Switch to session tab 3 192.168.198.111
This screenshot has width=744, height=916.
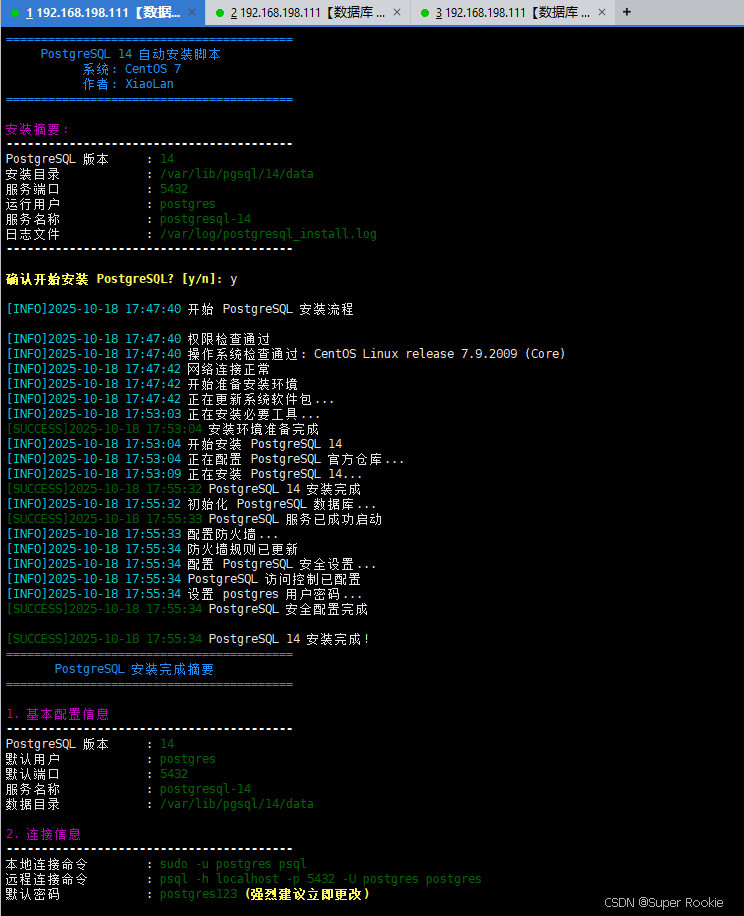[512, 12]
